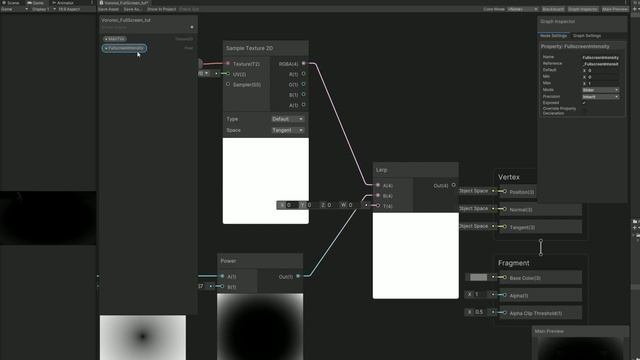640x360 pixels.
Task: Click the Tangent(3) port in the Vertex block
Action: (505, 227)
